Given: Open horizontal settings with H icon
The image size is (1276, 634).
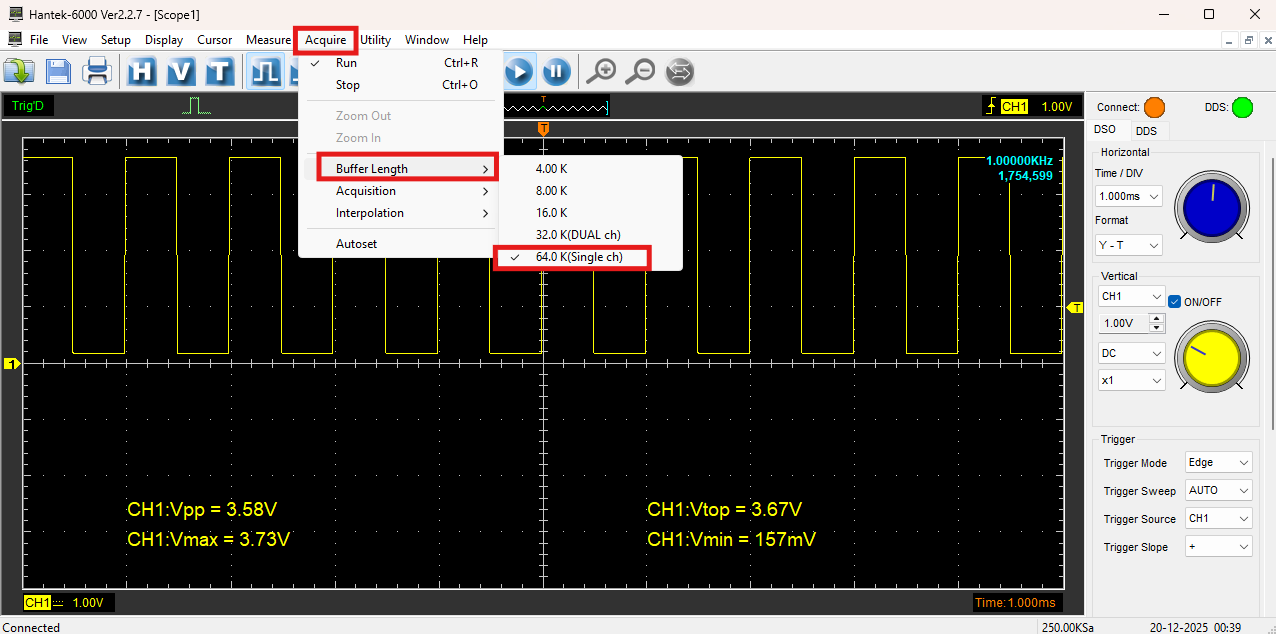Looking at the screenshot, I should (x=143, y=71).
